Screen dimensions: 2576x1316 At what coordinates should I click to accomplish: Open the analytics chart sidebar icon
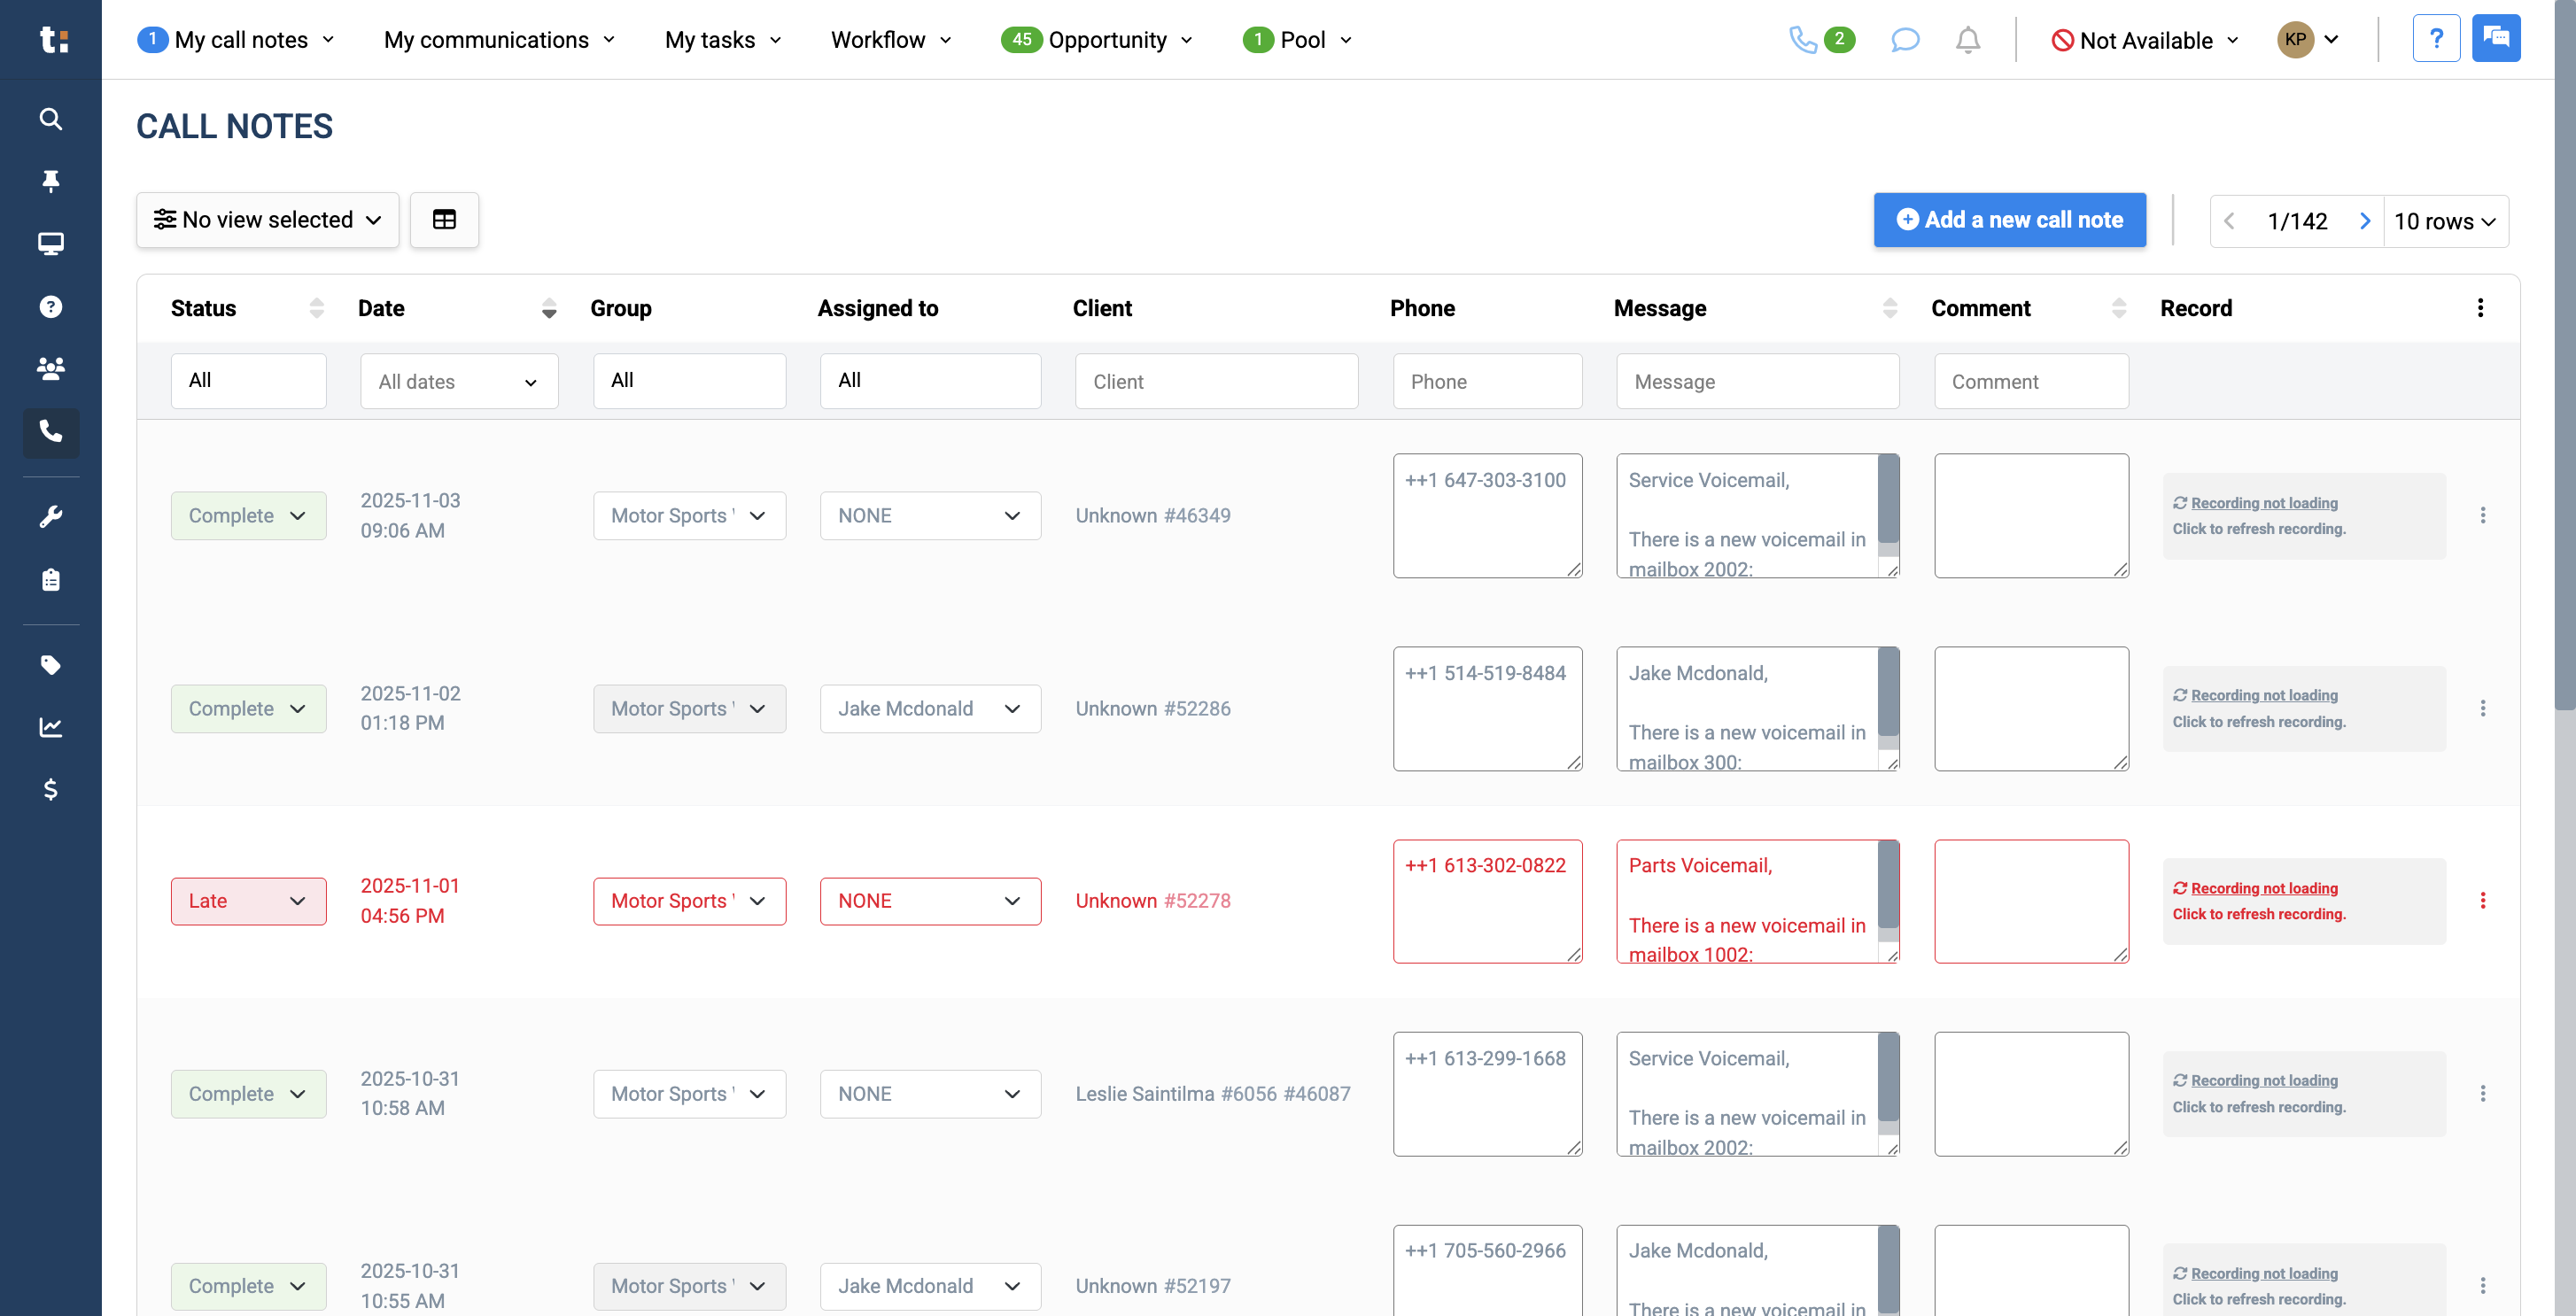[50, 727]
